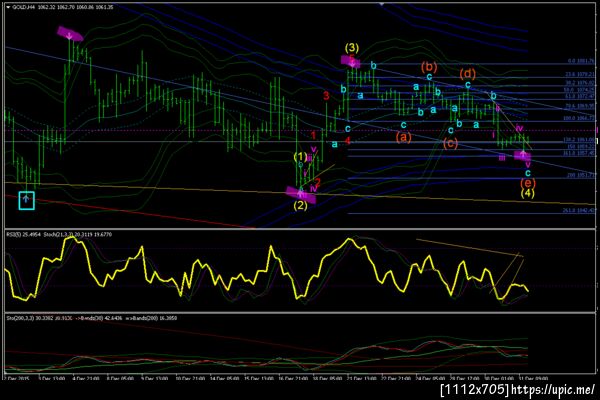Select the 261.8 Fibonacci level label
Viewport: 600px width, 400px height.
pos(579,210)
